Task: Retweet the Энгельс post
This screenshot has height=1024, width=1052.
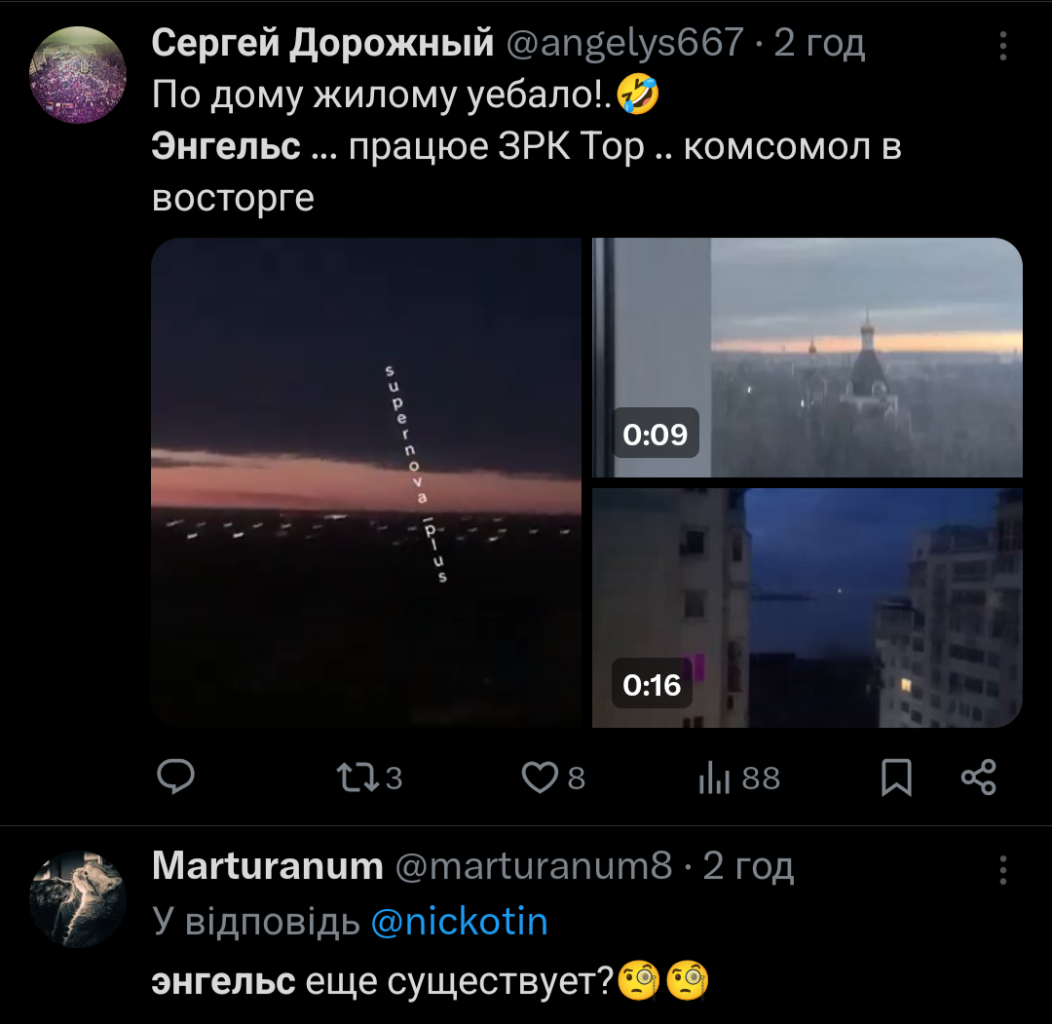Action: (x=356, y=778)
